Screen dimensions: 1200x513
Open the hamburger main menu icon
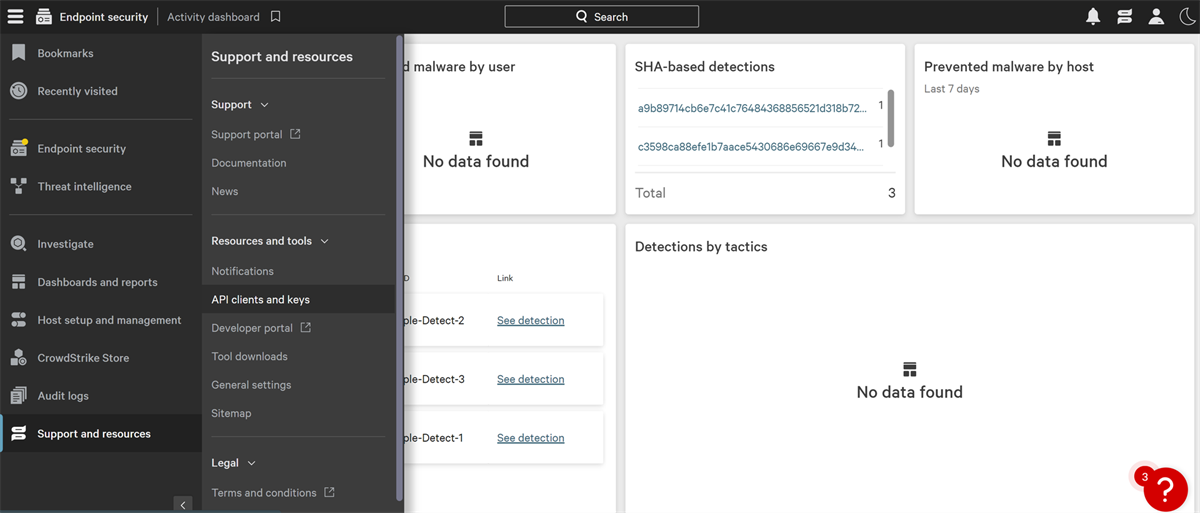[15, 16]
